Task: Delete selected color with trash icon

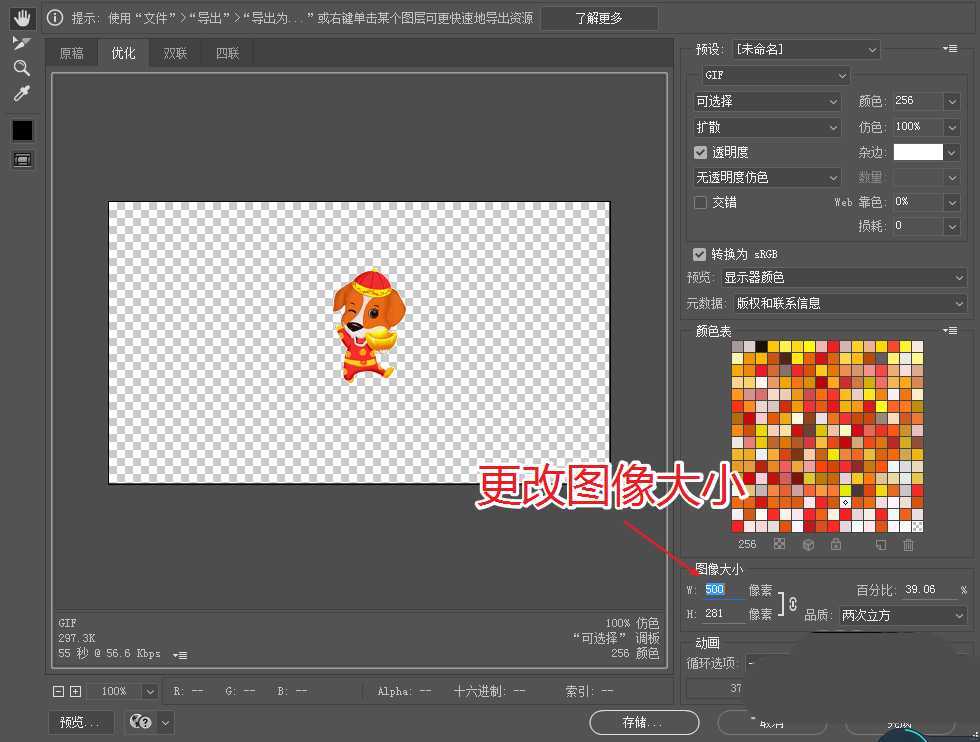Action: point(910,545)
